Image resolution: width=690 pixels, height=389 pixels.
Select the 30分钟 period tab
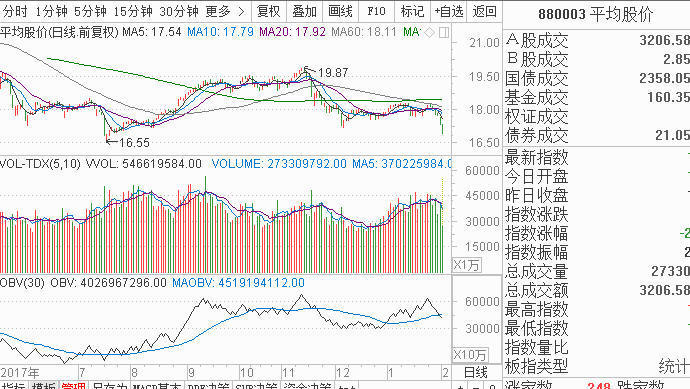(x=179, y=11)
